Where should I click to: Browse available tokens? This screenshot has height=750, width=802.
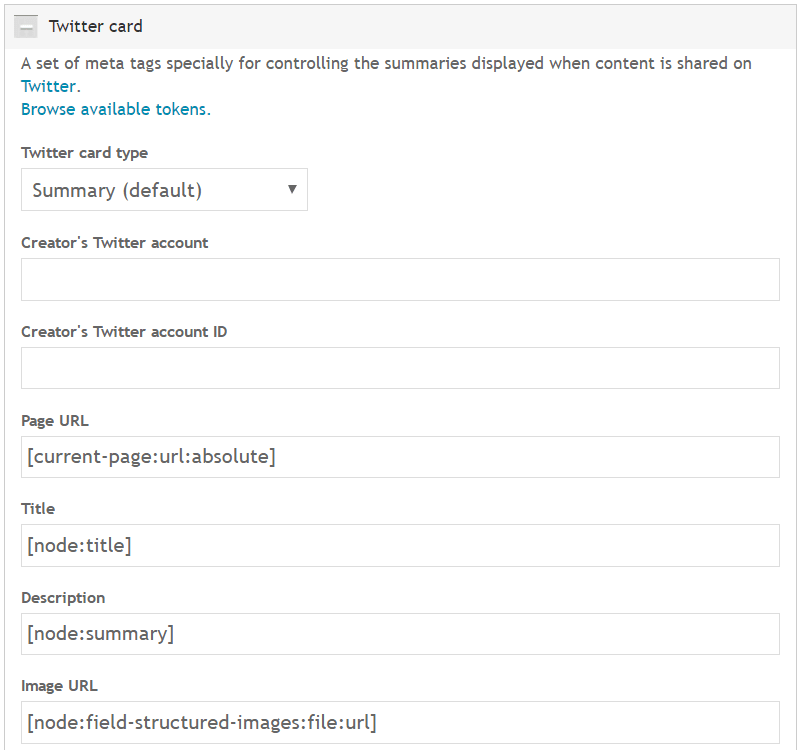coord(114,109)
